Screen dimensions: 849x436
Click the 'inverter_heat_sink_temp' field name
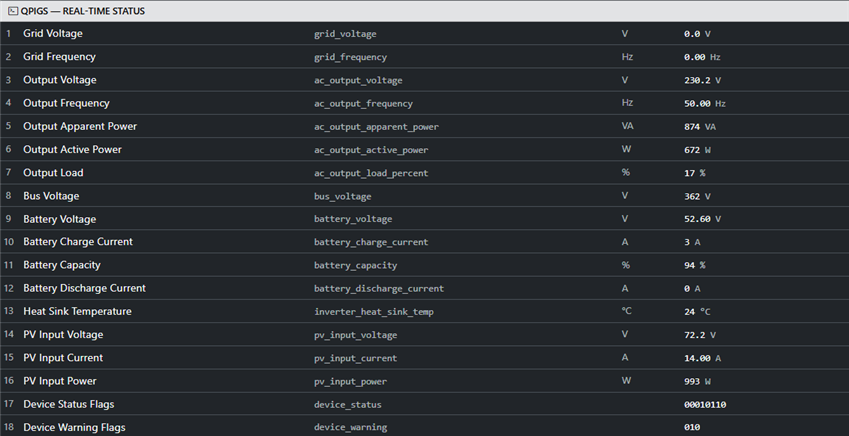pyautogui.click(x=374, y=312)
